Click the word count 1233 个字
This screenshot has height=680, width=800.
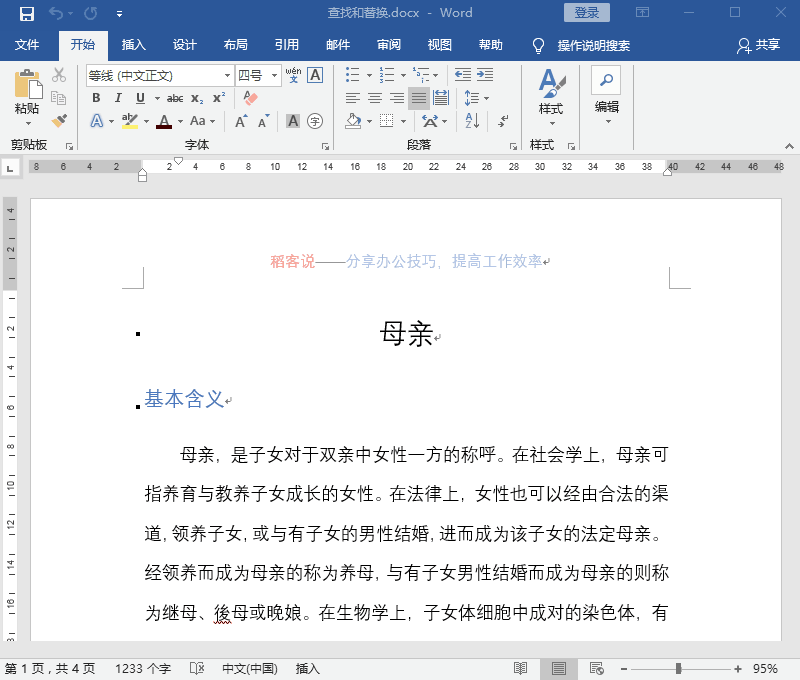click(143, 669)
